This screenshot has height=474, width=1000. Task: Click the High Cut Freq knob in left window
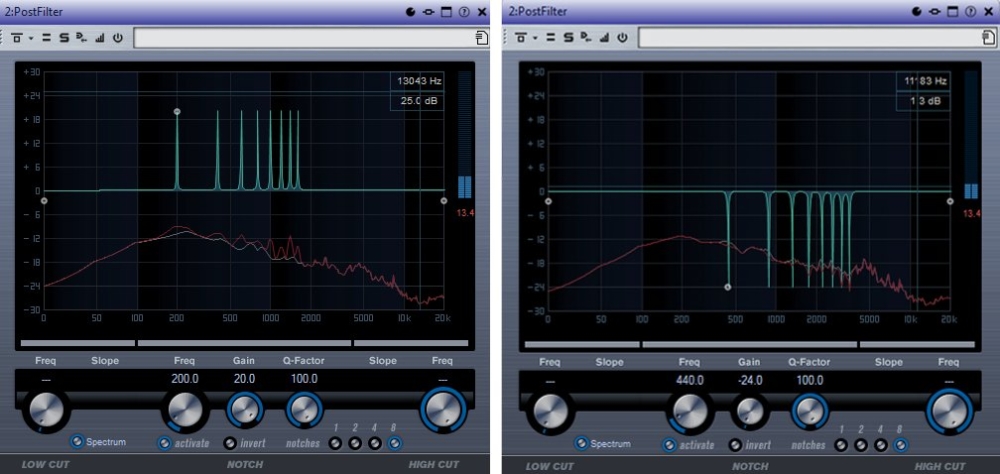443,410
